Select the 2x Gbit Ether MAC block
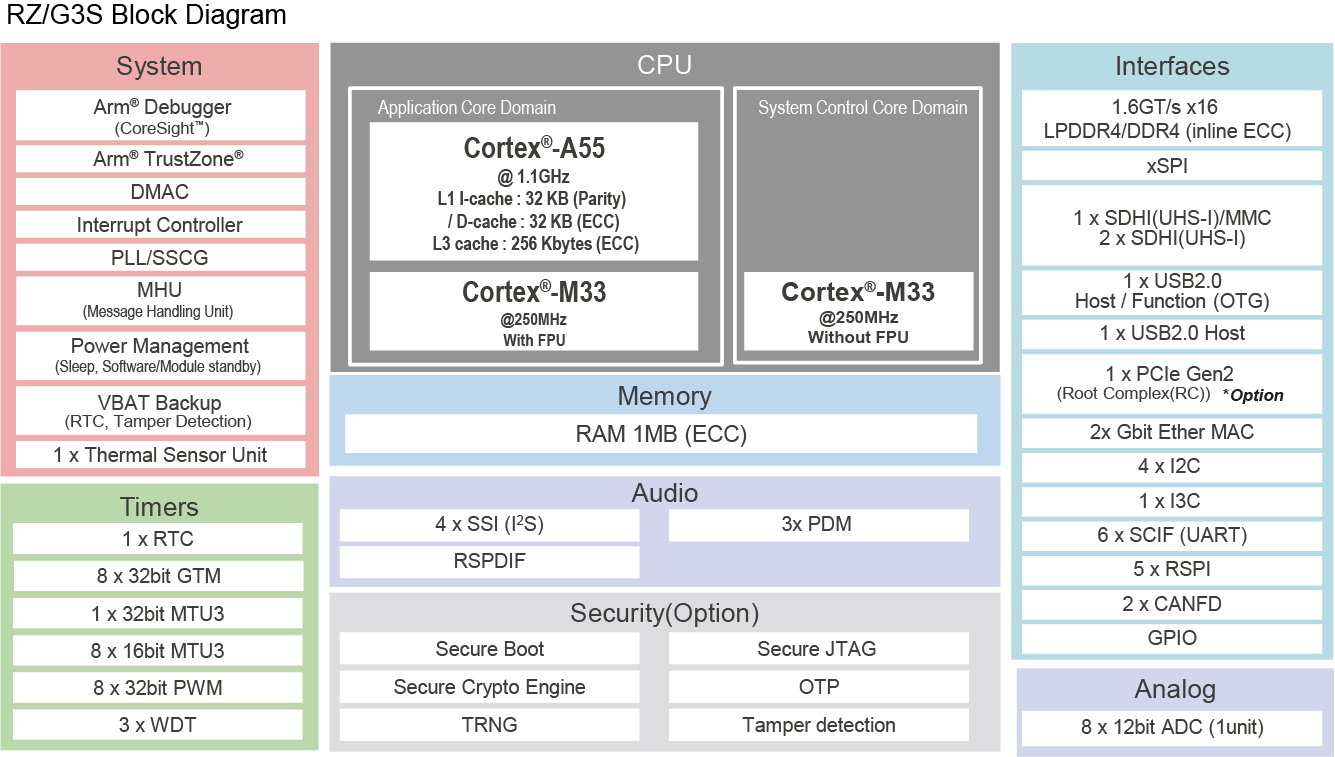The width and height of the screenshot is (1335, 757). tap(1171, 432)
